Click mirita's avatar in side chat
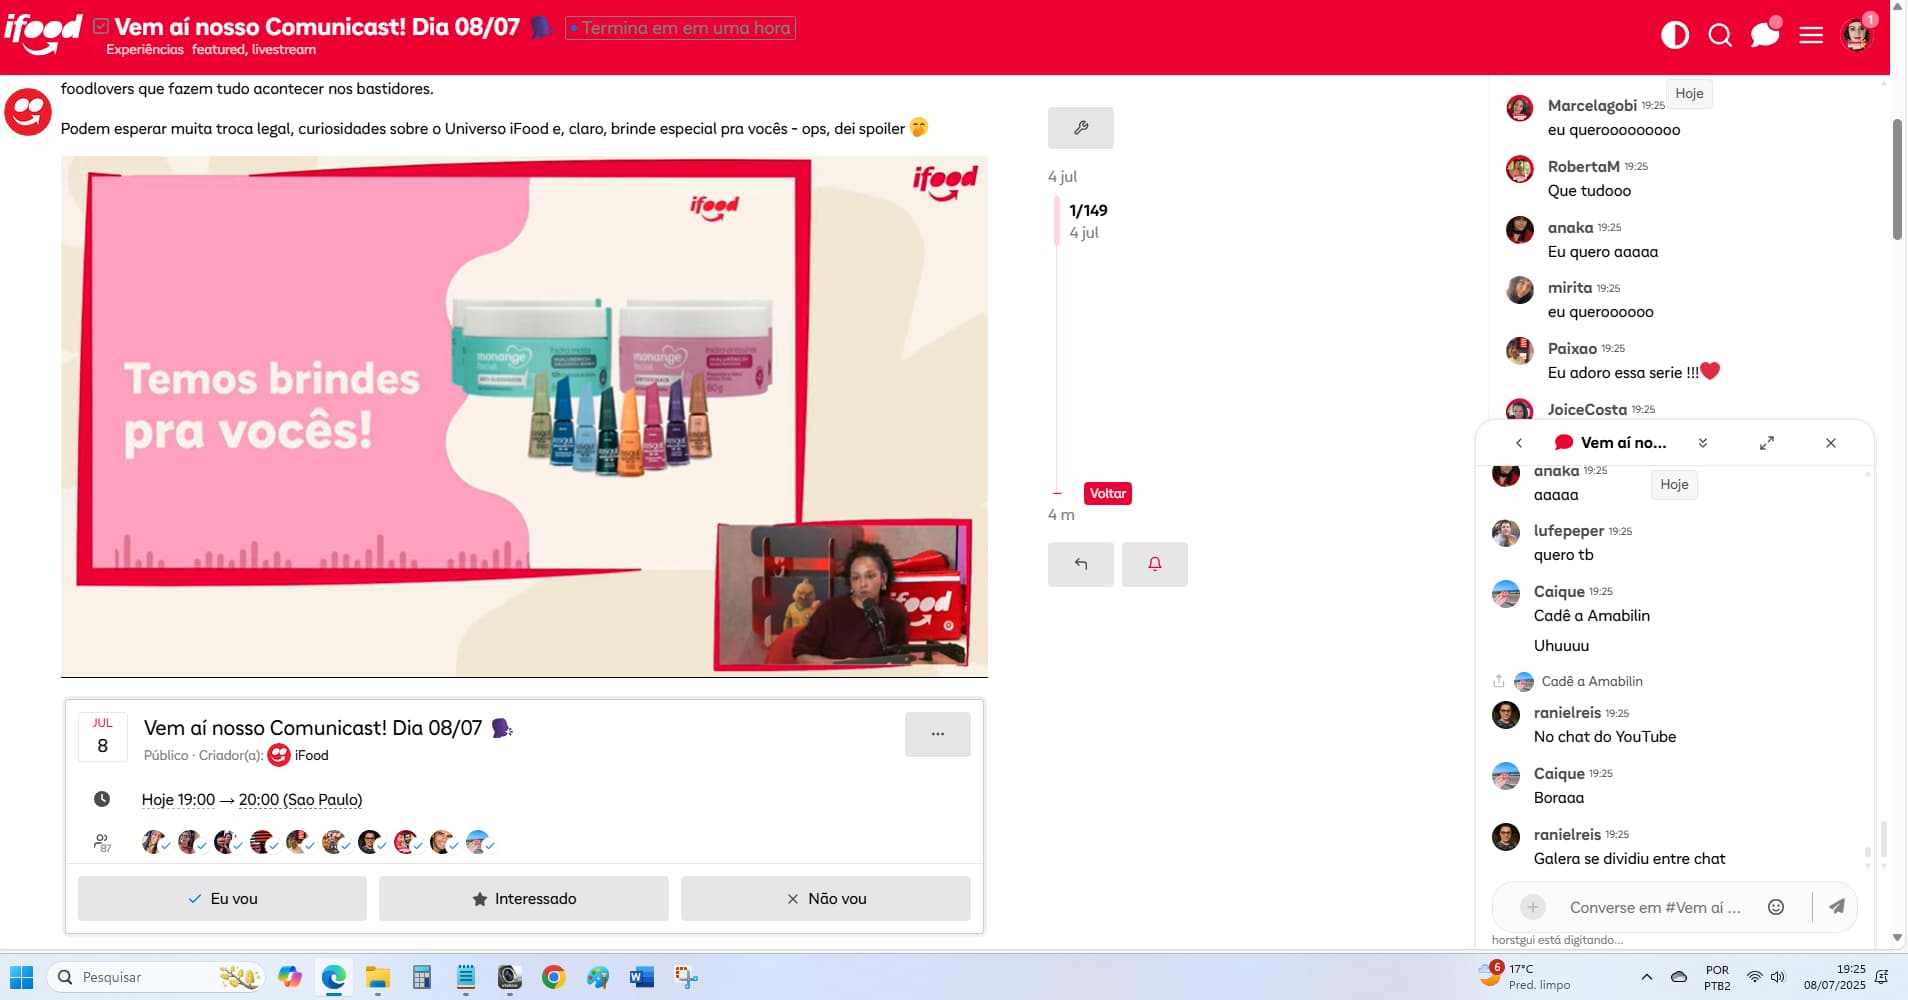This screenshot has width=1908, height=1000. coord(1520,290)
